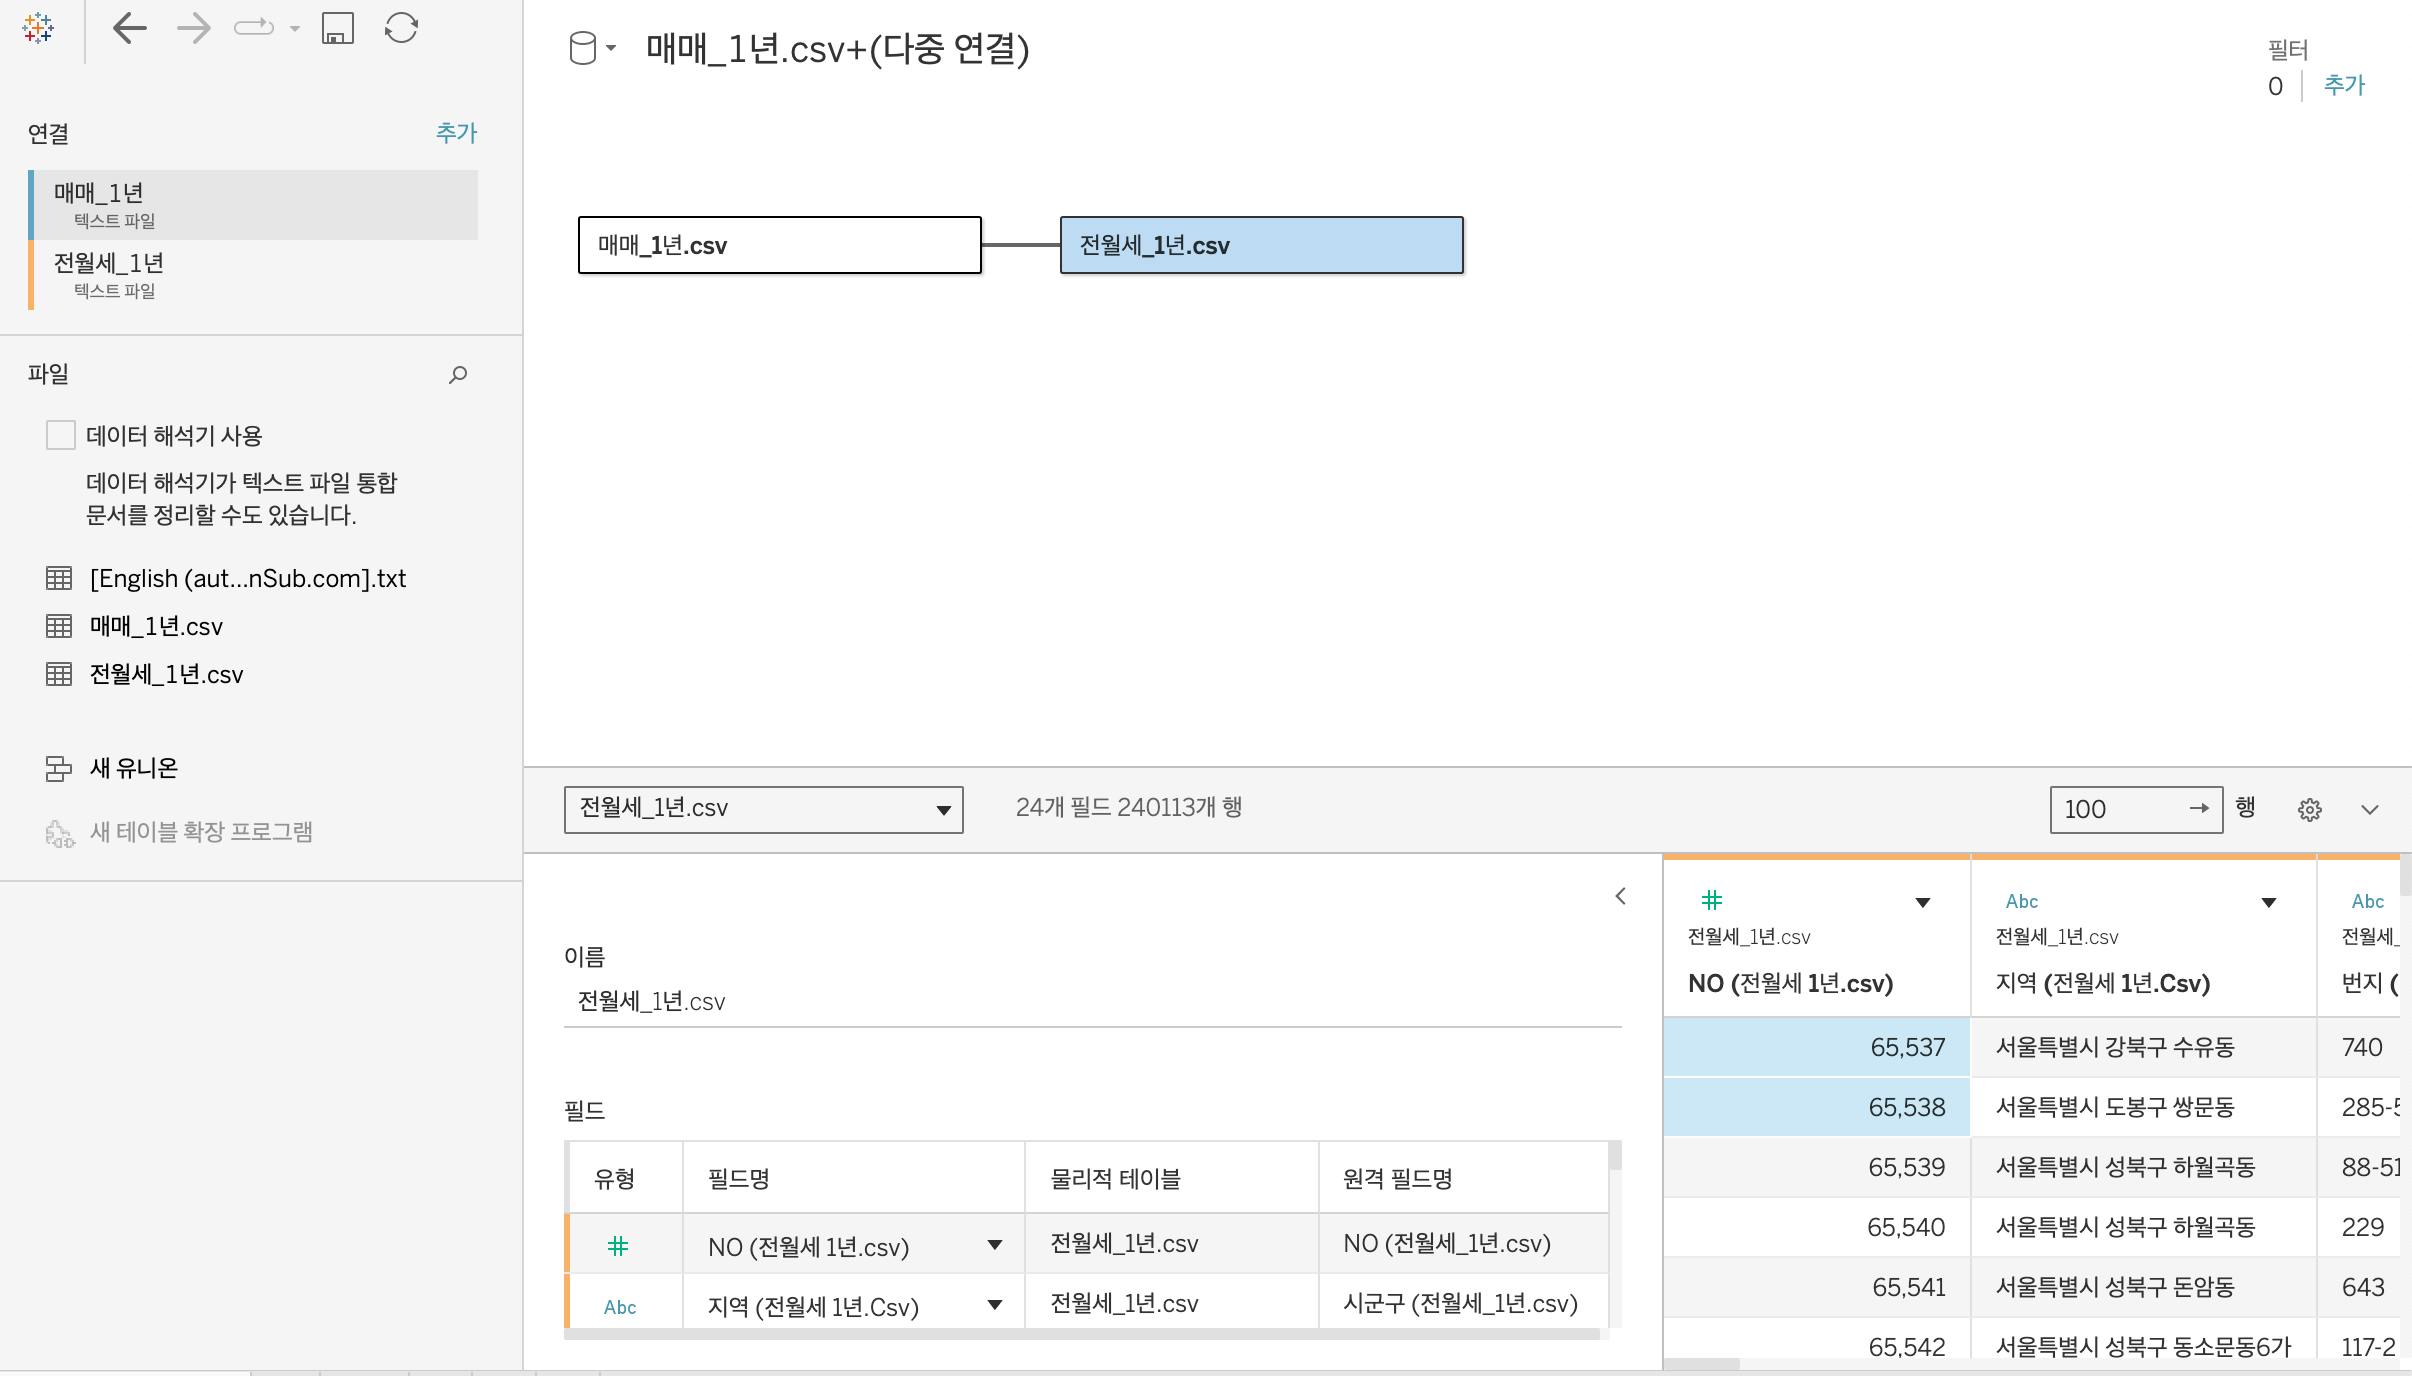Click the back arrow in toolbar
2412x1376 pixels.
click(x=130, y=28)
